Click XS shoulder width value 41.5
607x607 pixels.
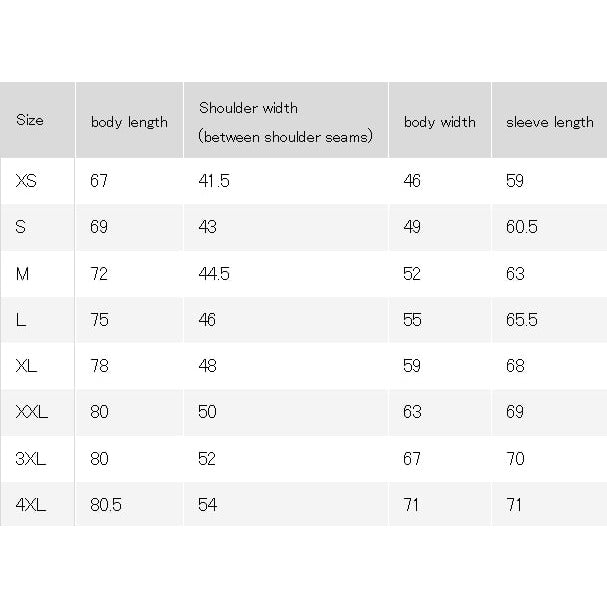(214, 181)
